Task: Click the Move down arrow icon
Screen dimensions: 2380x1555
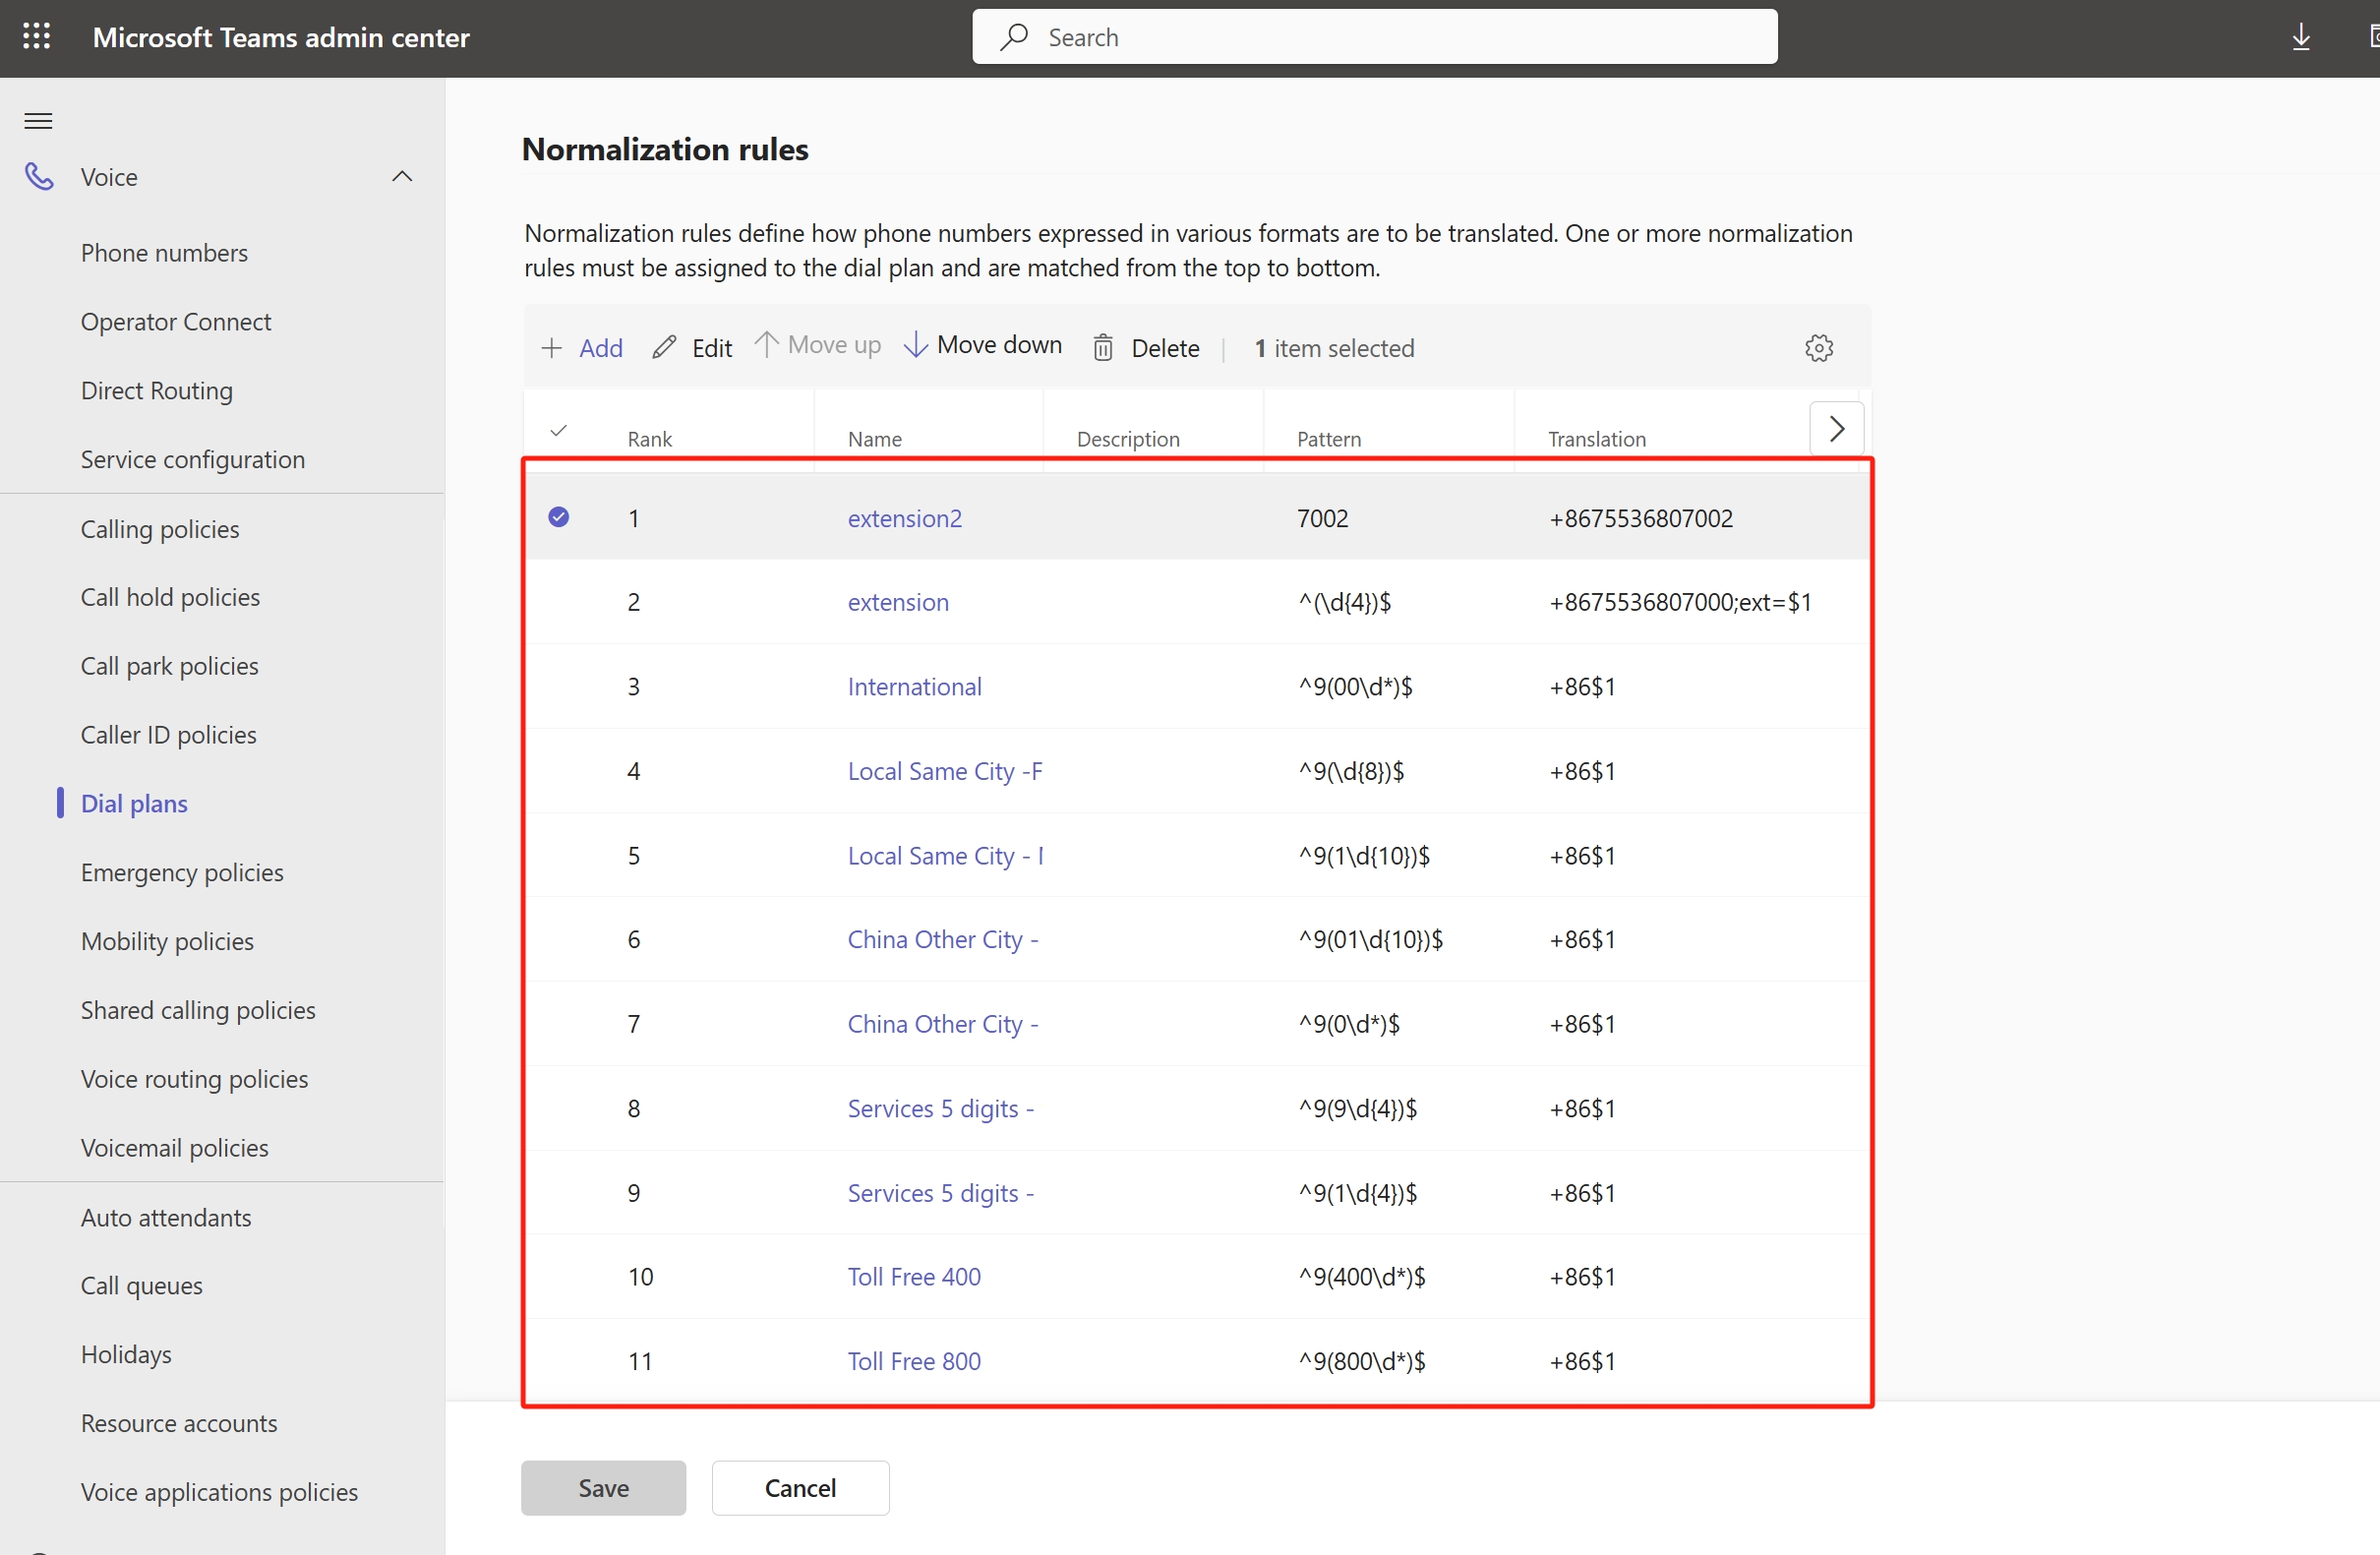Action: tap(915, 344)
